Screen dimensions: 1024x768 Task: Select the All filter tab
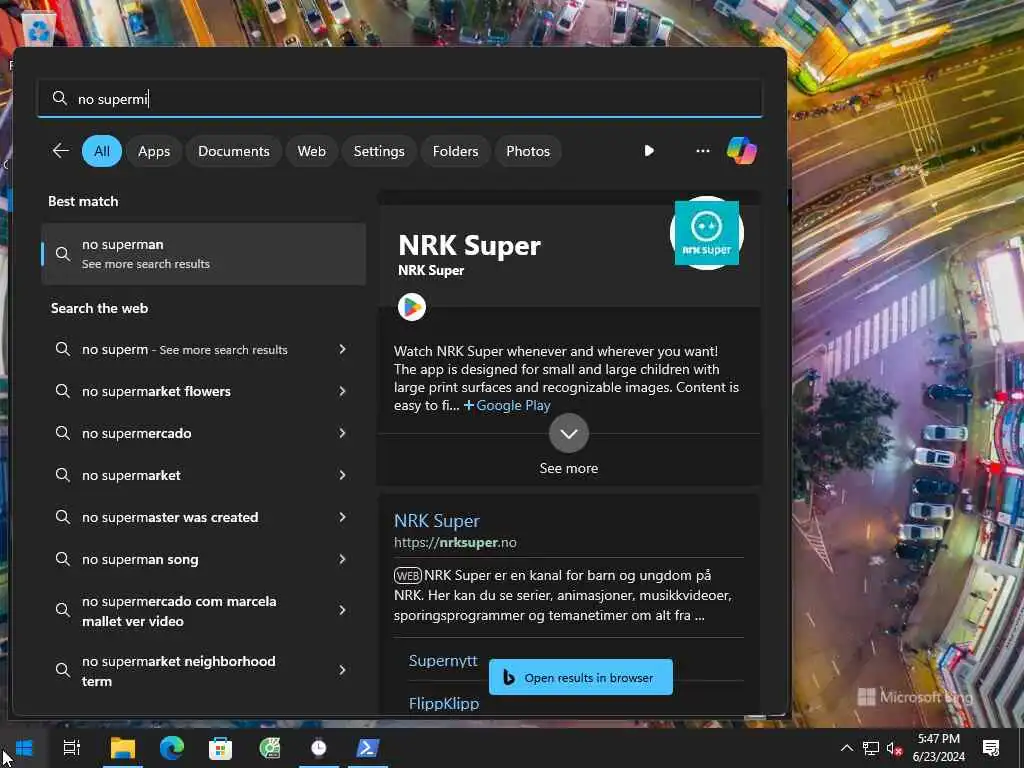tap(102, 151)
